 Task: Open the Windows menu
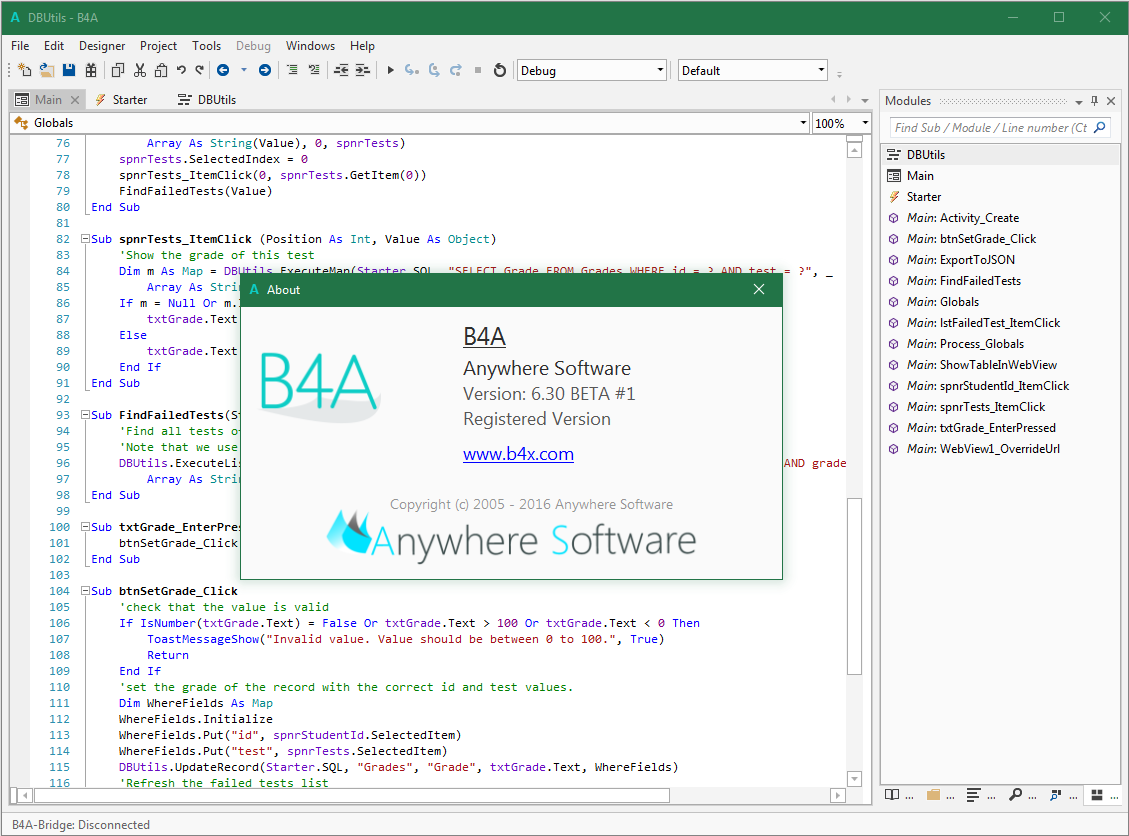pos(310,45)
